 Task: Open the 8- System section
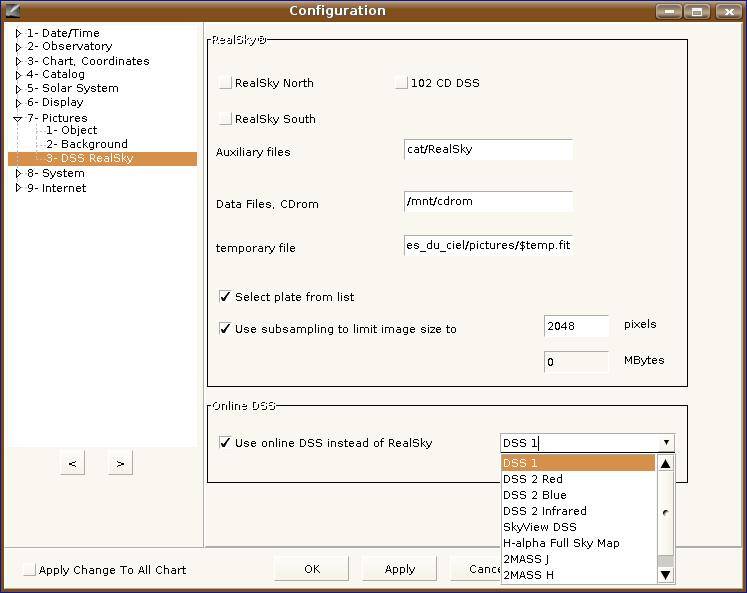56,173
